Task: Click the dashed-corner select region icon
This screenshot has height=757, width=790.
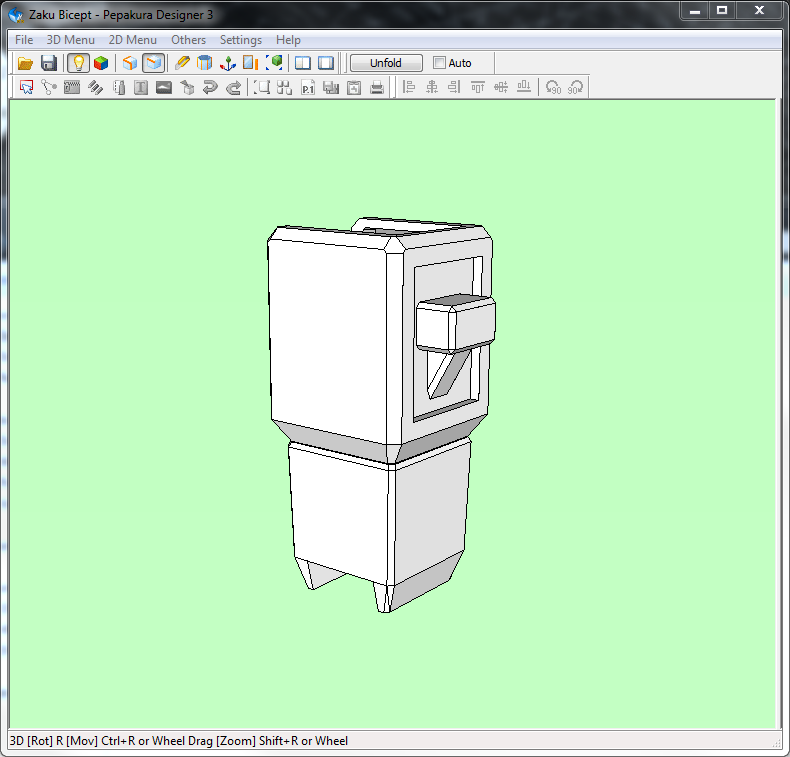Action: coord(261,87)
